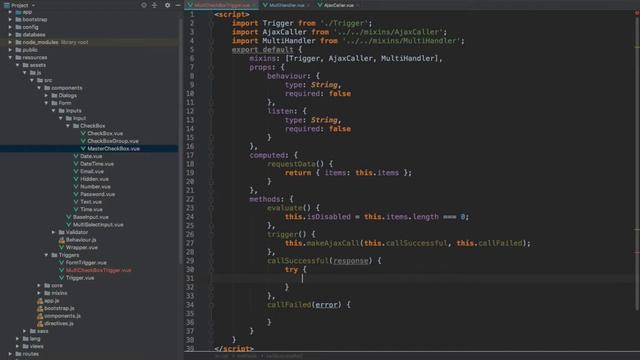Collapse the Triggers folder arrow

[47, 255]
